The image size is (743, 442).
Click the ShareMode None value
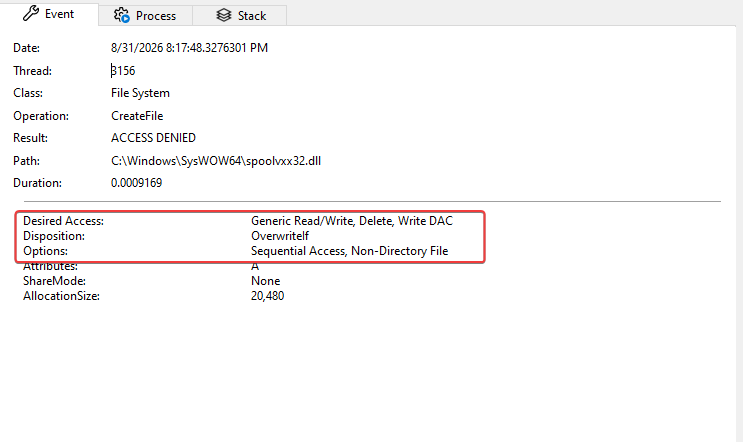point(266,281)
